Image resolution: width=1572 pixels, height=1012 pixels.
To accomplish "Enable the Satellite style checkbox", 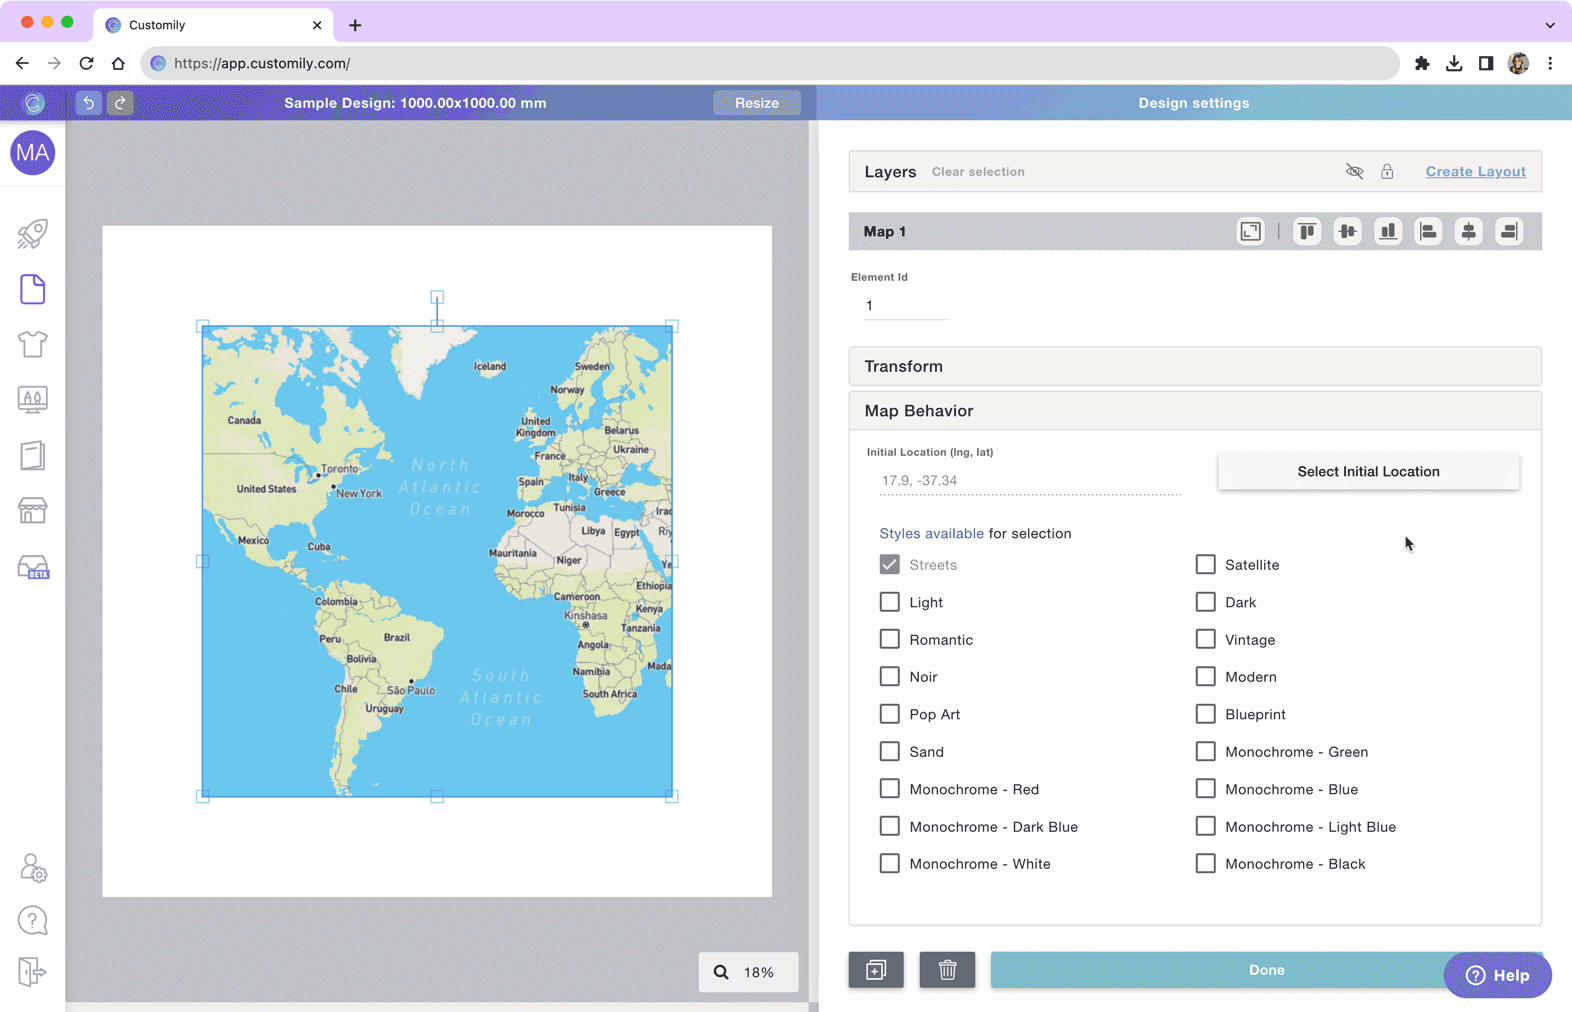I will [1205, 565].
